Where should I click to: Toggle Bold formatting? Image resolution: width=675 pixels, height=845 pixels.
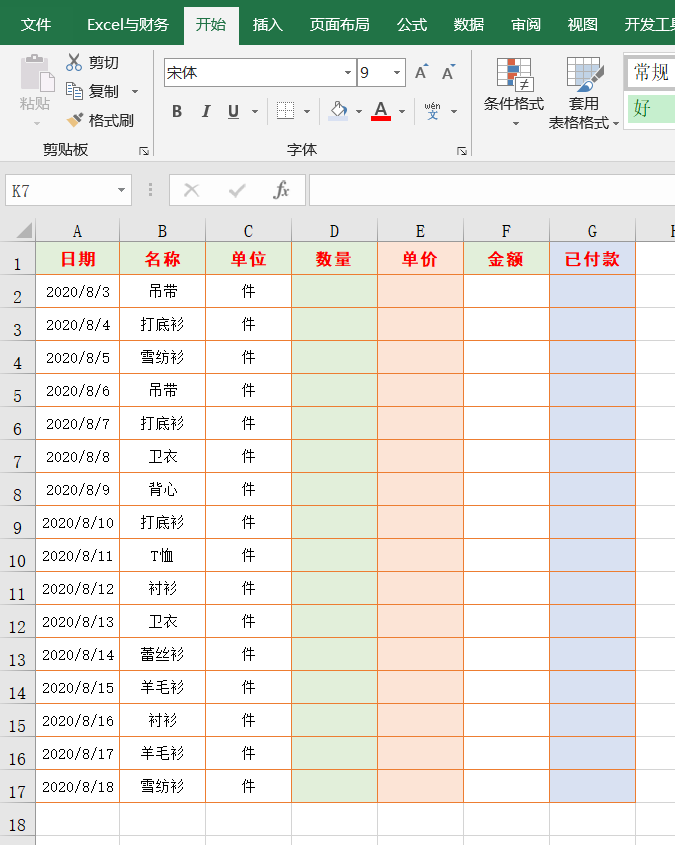(177, 112)
